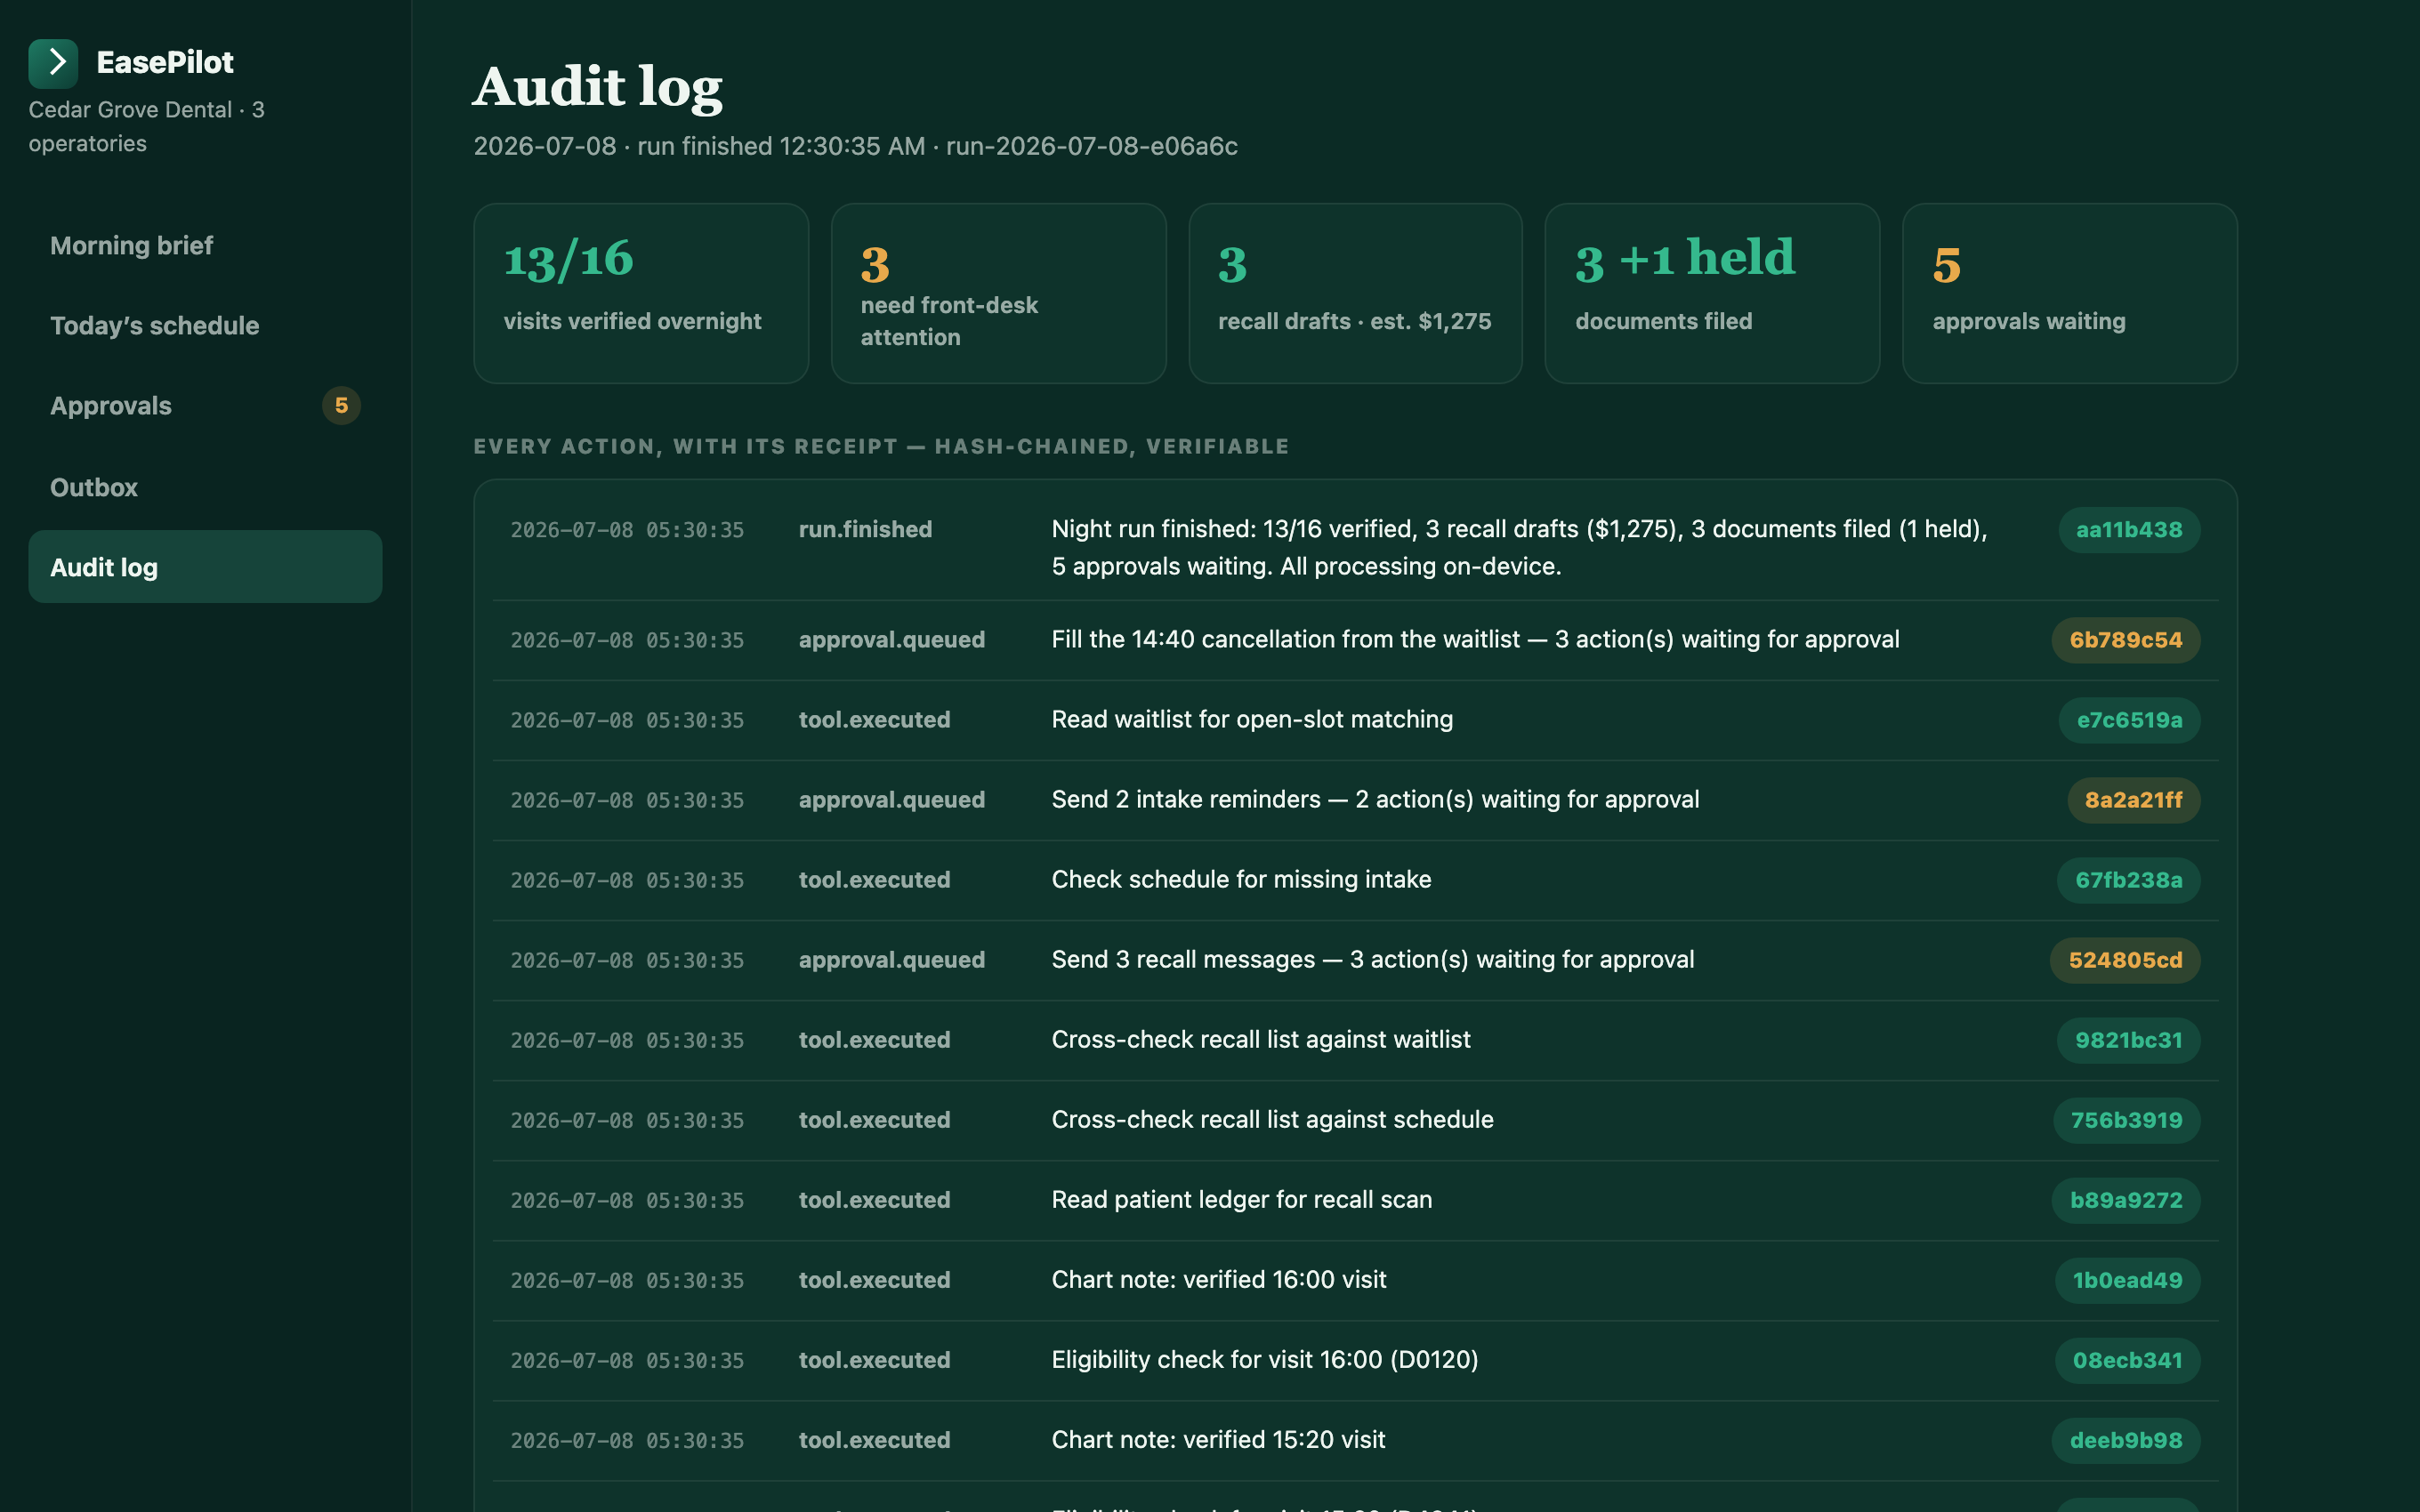Click receipt hash 08ecb341

(x=2127, y=1360)
